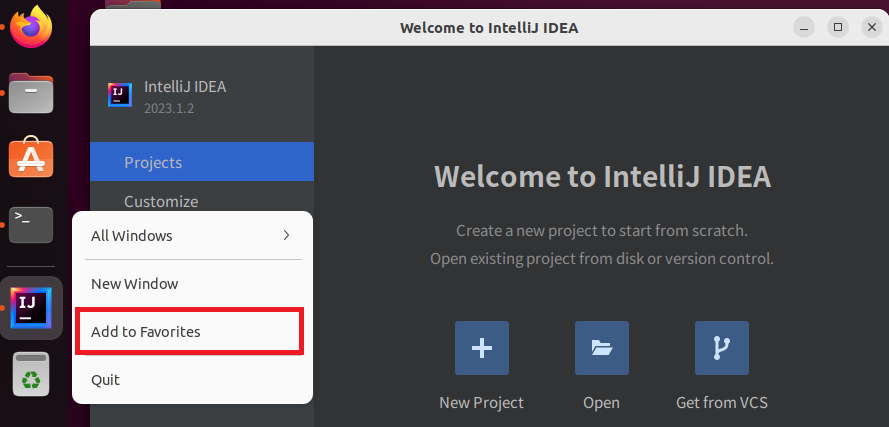Open Firefox from the Ubuntu dock

click(x=31, y=27)
